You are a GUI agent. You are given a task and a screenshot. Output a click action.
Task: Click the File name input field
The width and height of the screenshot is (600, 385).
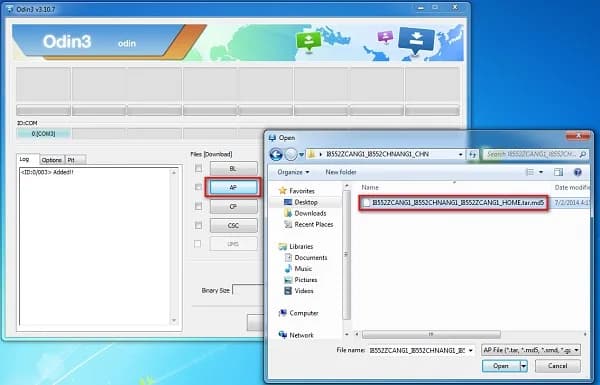click(417, 350)
